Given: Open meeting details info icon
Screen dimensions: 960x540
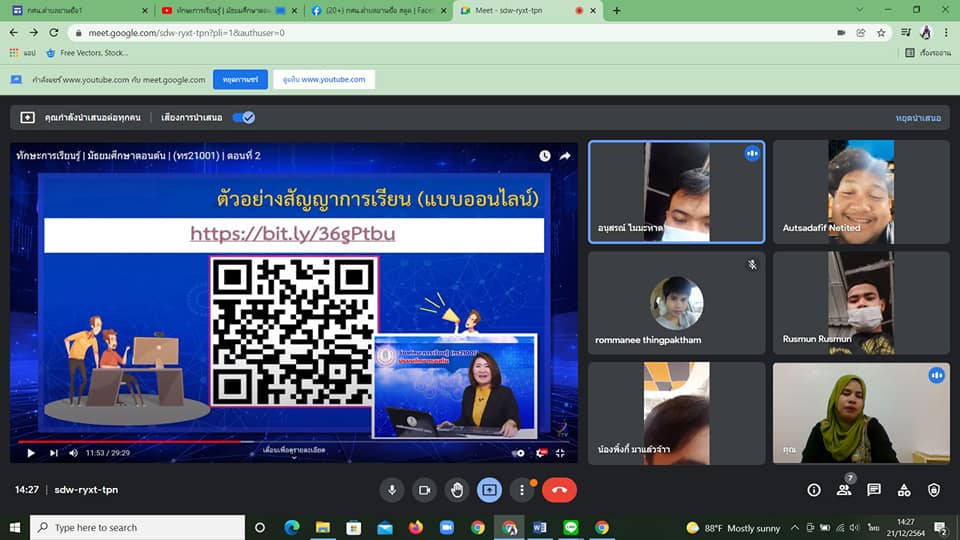Looking at the screenshot, I should click(814, 490).
